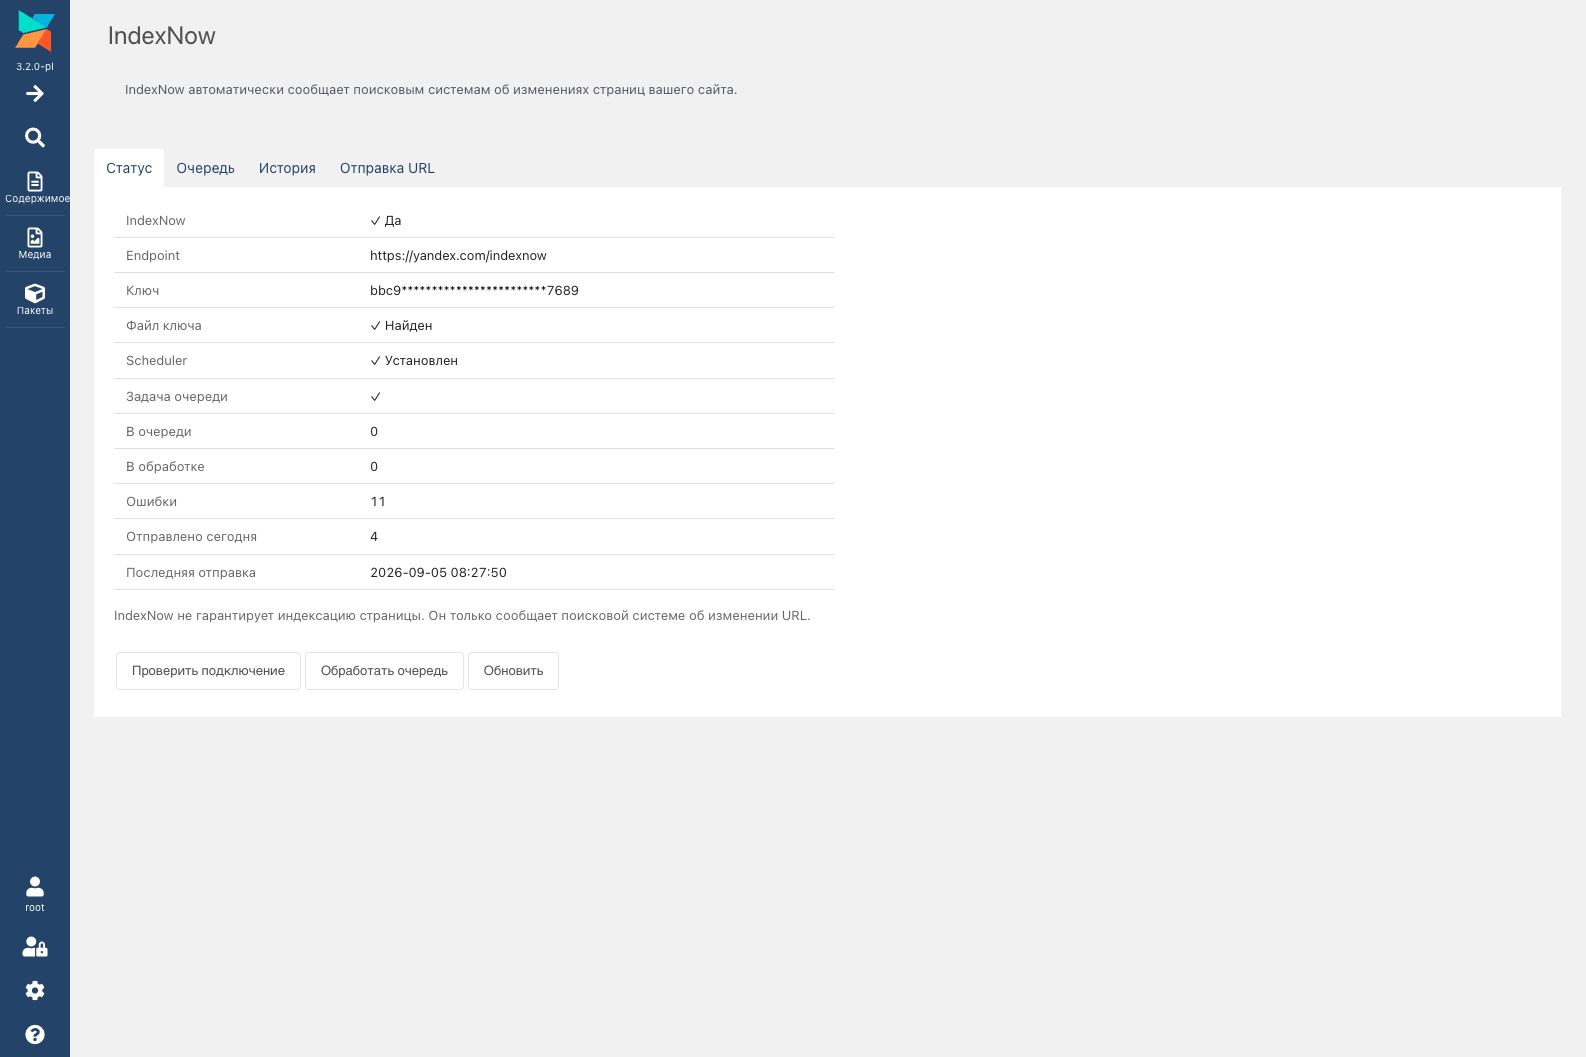Click the Scheduler status Установлен
1586x1057 pixels.
[x=414, y=361]
